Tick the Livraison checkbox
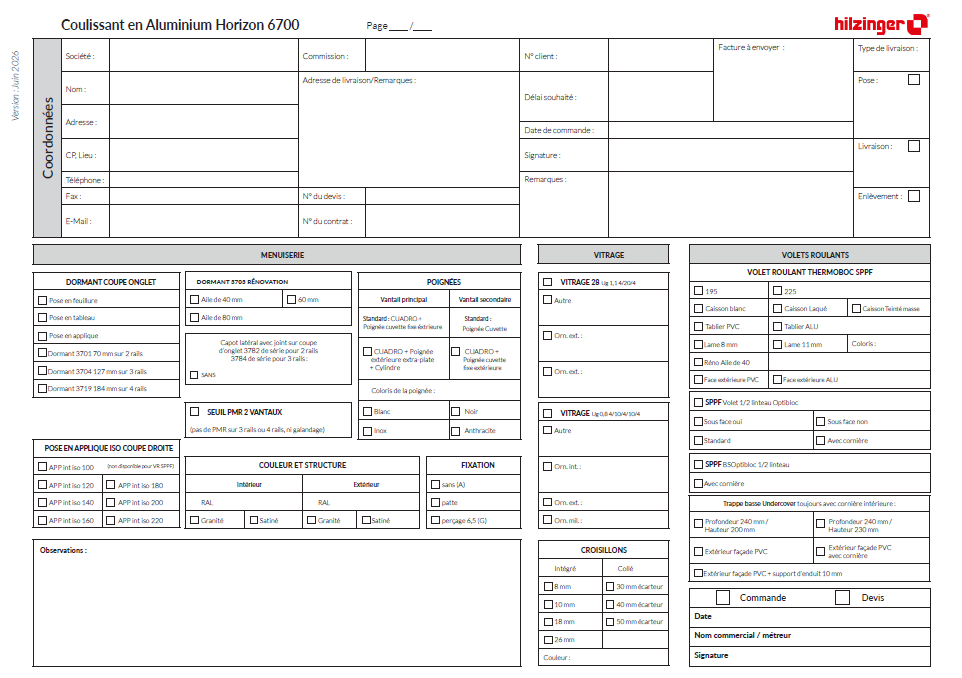 pos(914,146)
